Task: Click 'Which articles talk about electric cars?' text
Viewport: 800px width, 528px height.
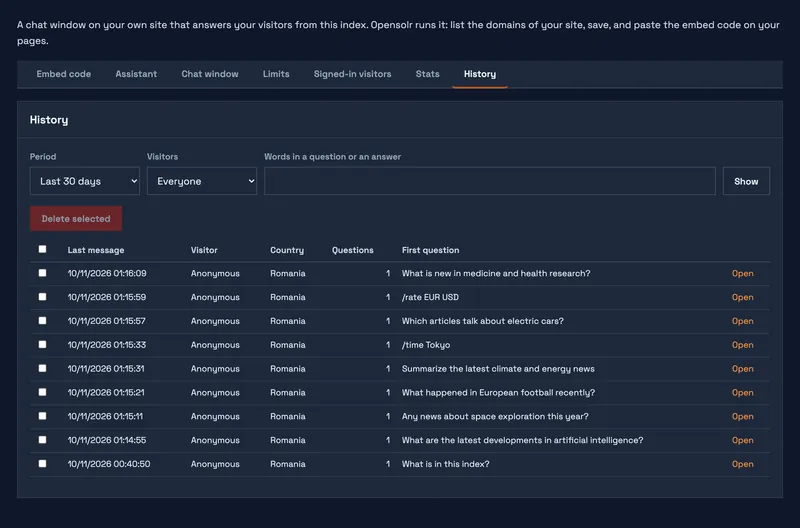Action: click(483, 321)
